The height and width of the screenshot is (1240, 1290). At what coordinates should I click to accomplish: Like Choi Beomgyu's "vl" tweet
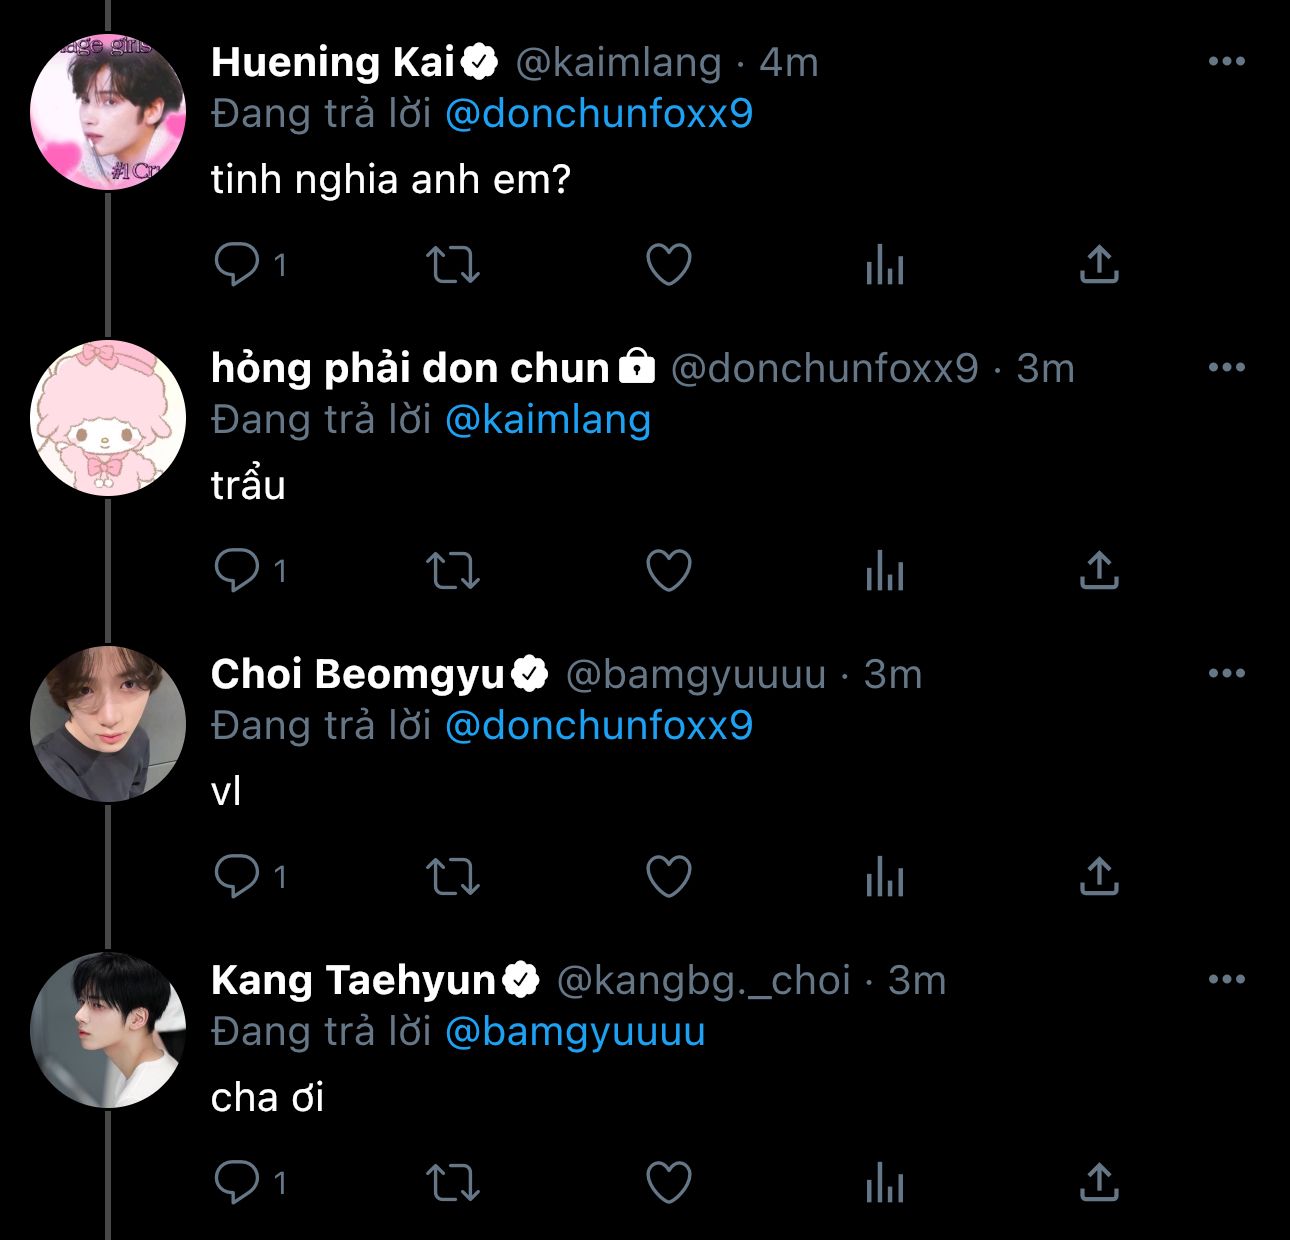point(669,877)
